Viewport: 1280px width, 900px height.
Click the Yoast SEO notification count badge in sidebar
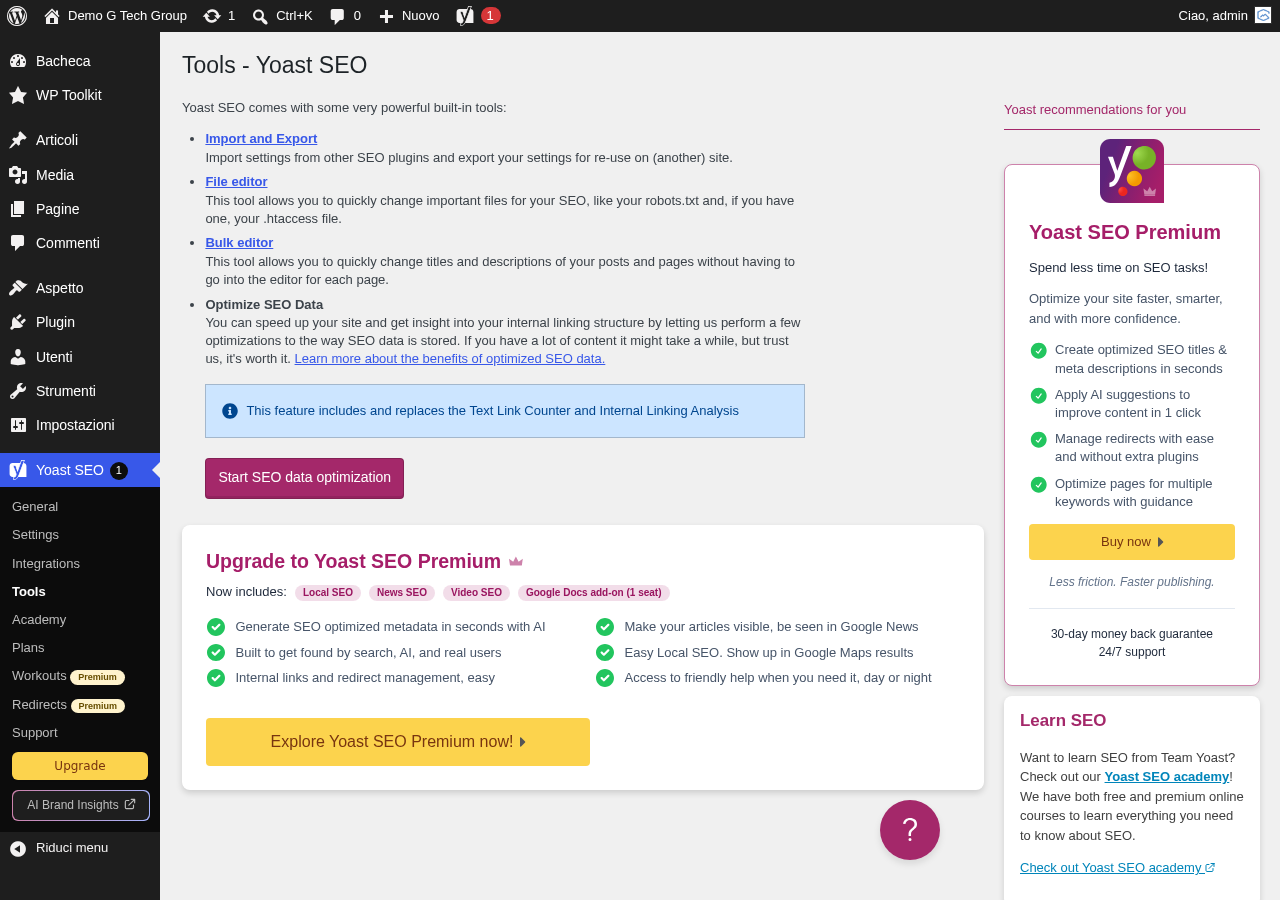click(119, 471)
